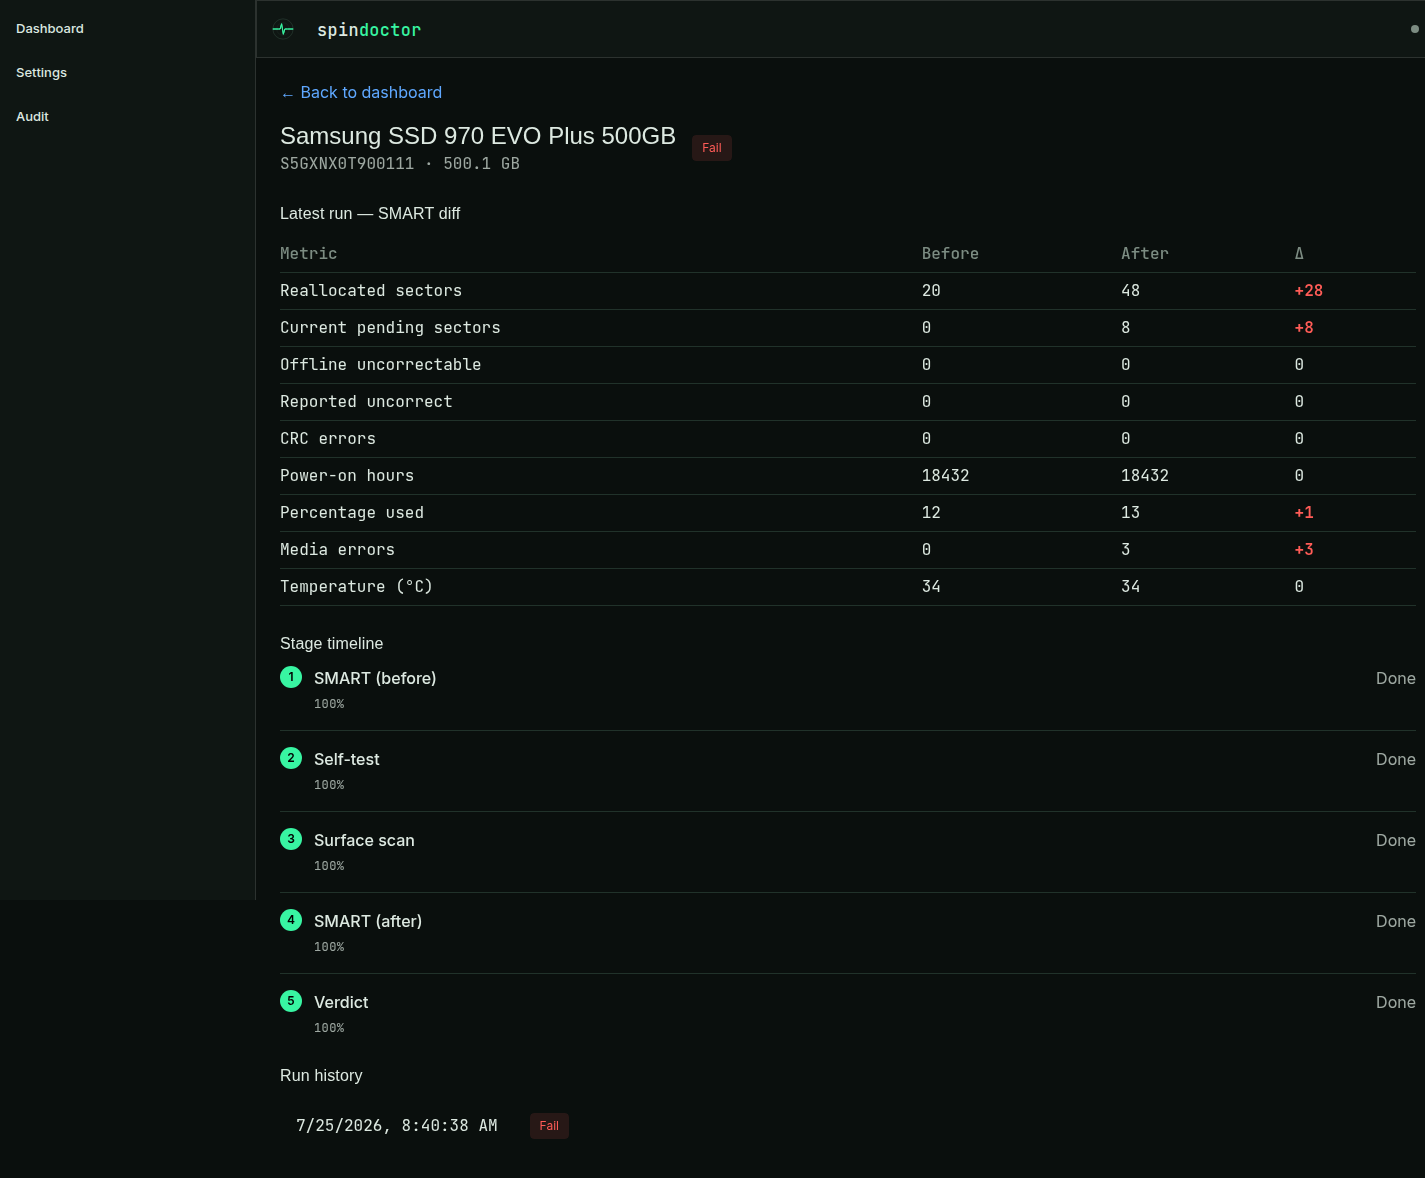This screenshot has height=1178, width=1425.
Task: Click the Before value 18432 for Power-on hours
Action: pos(946,476)
